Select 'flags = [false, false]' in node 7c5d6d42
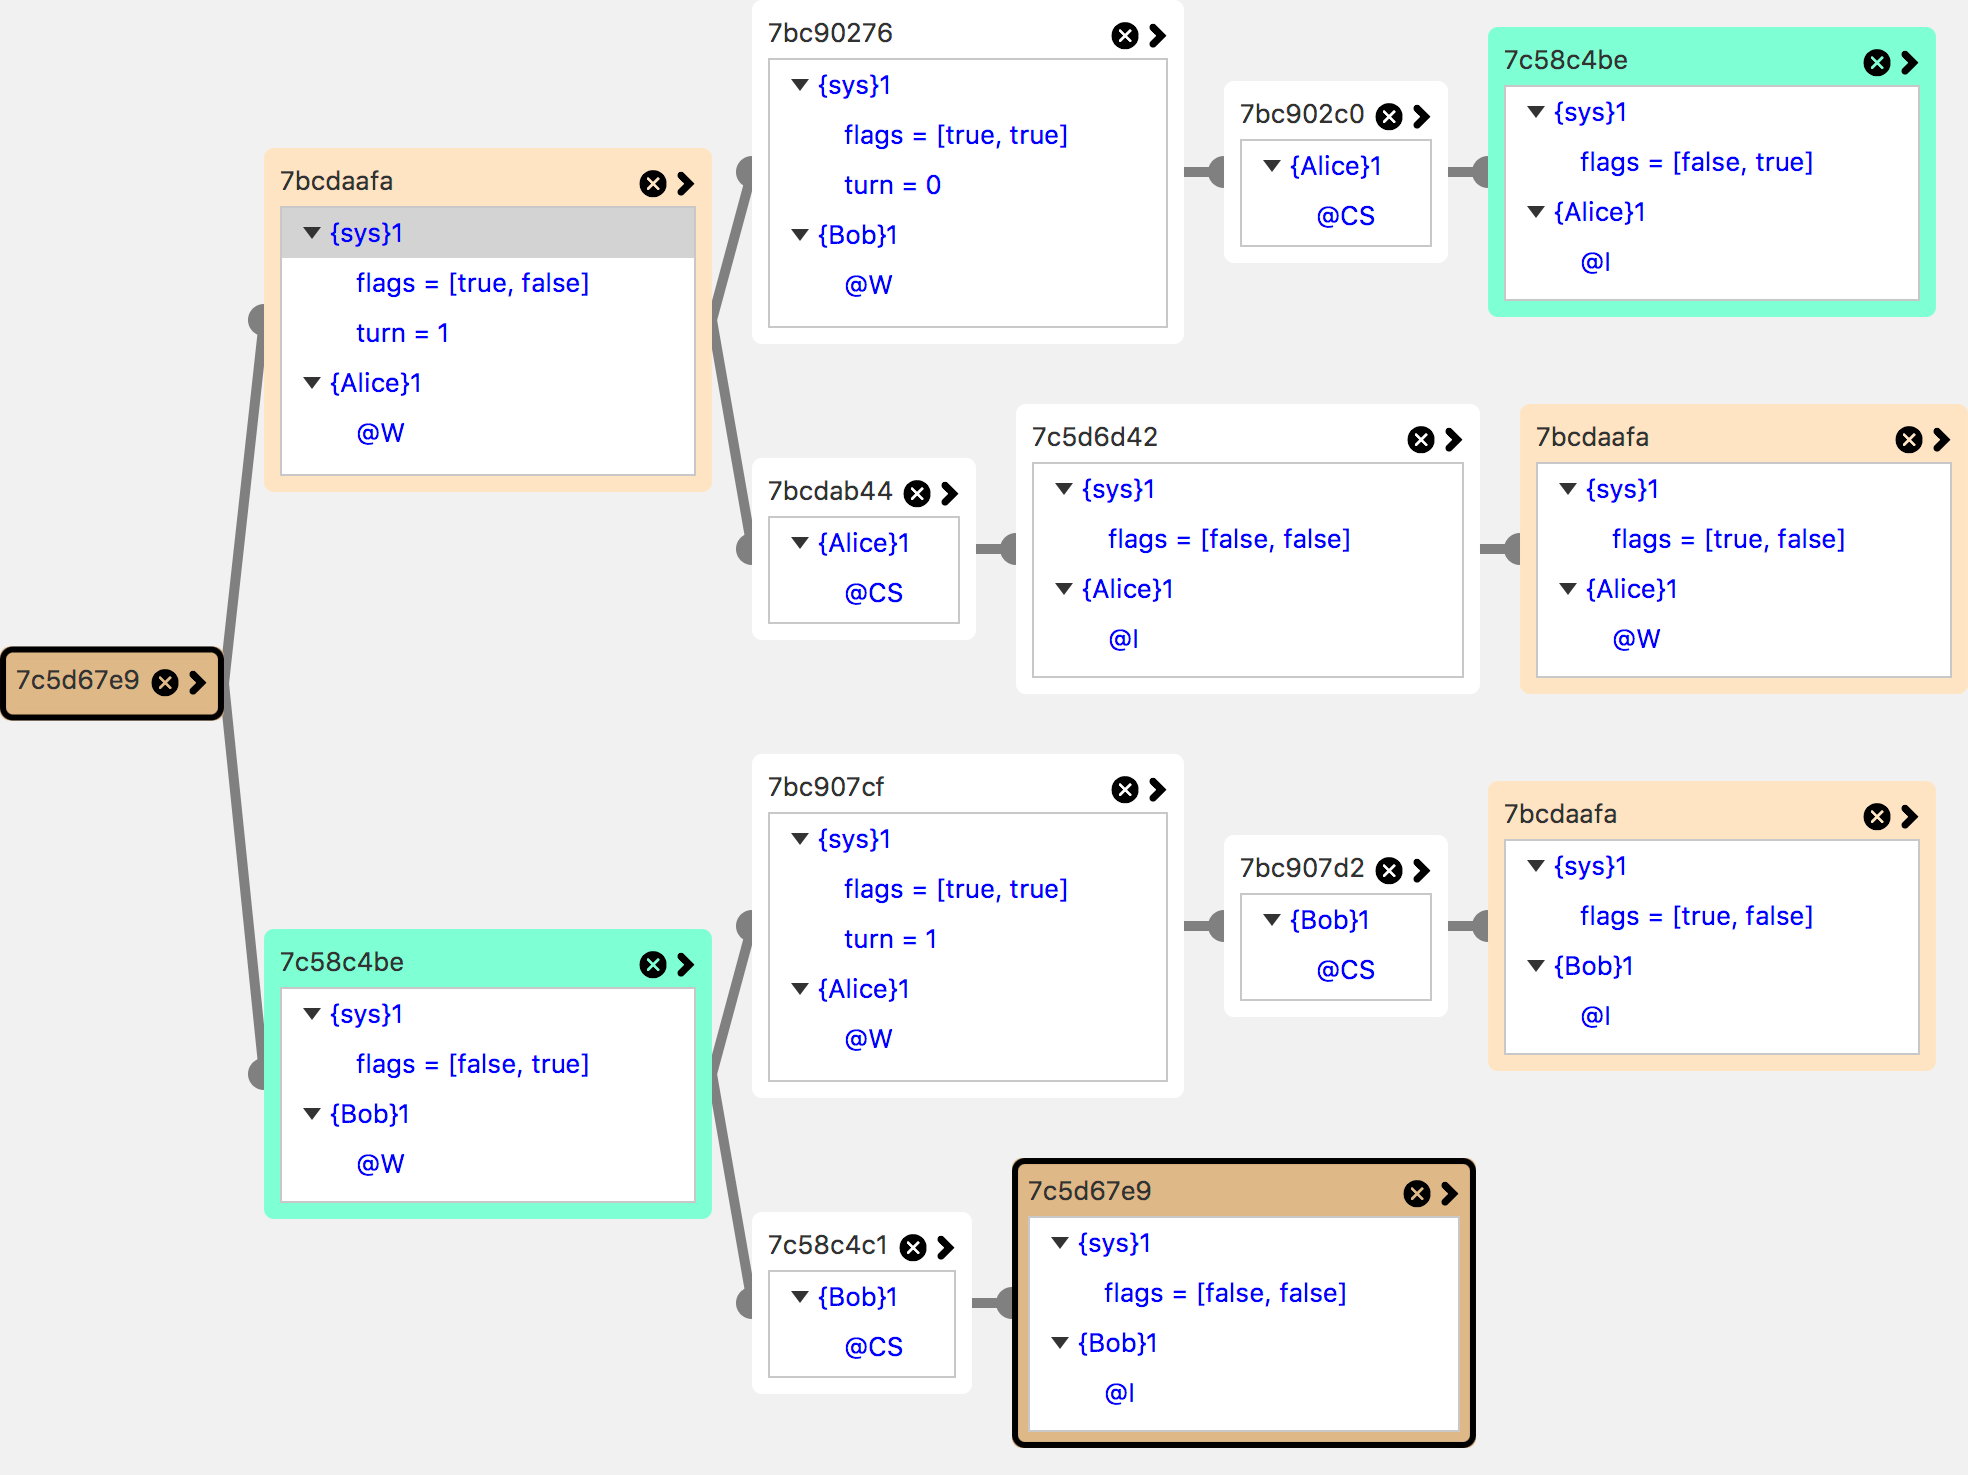This screenshot has width=1968, height=1475. (x=1248, y=539)
